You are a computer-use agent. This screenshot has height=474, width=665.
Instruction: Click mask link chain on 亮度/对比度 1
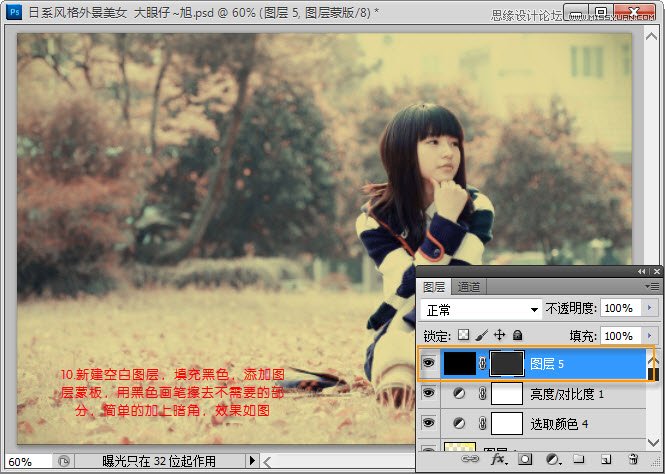[482, 394]
